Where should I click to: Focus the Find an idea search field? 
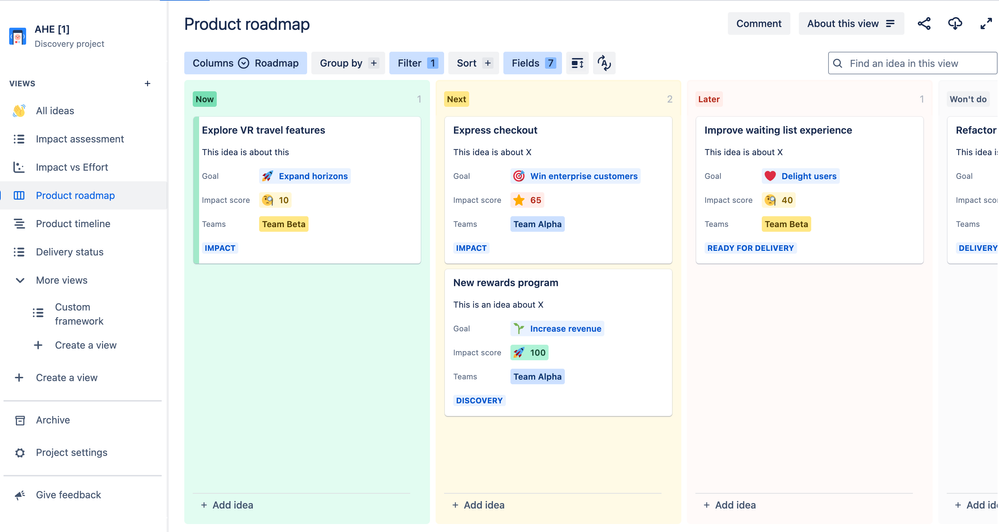point(912,63)
